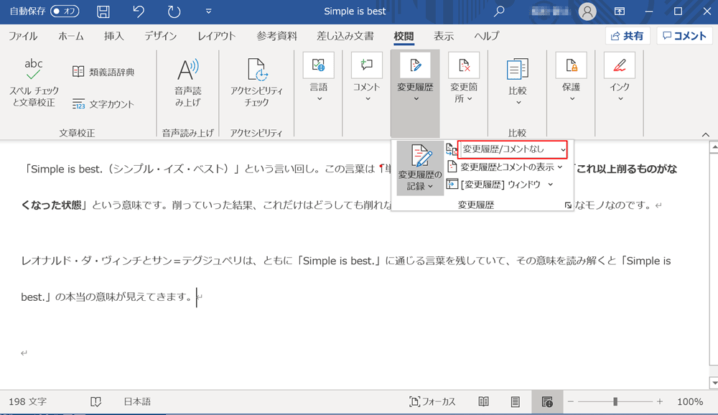This screenshot has height=415, width=718.
Task: Click the コメント button at top right
Action: tap(685, 36)
